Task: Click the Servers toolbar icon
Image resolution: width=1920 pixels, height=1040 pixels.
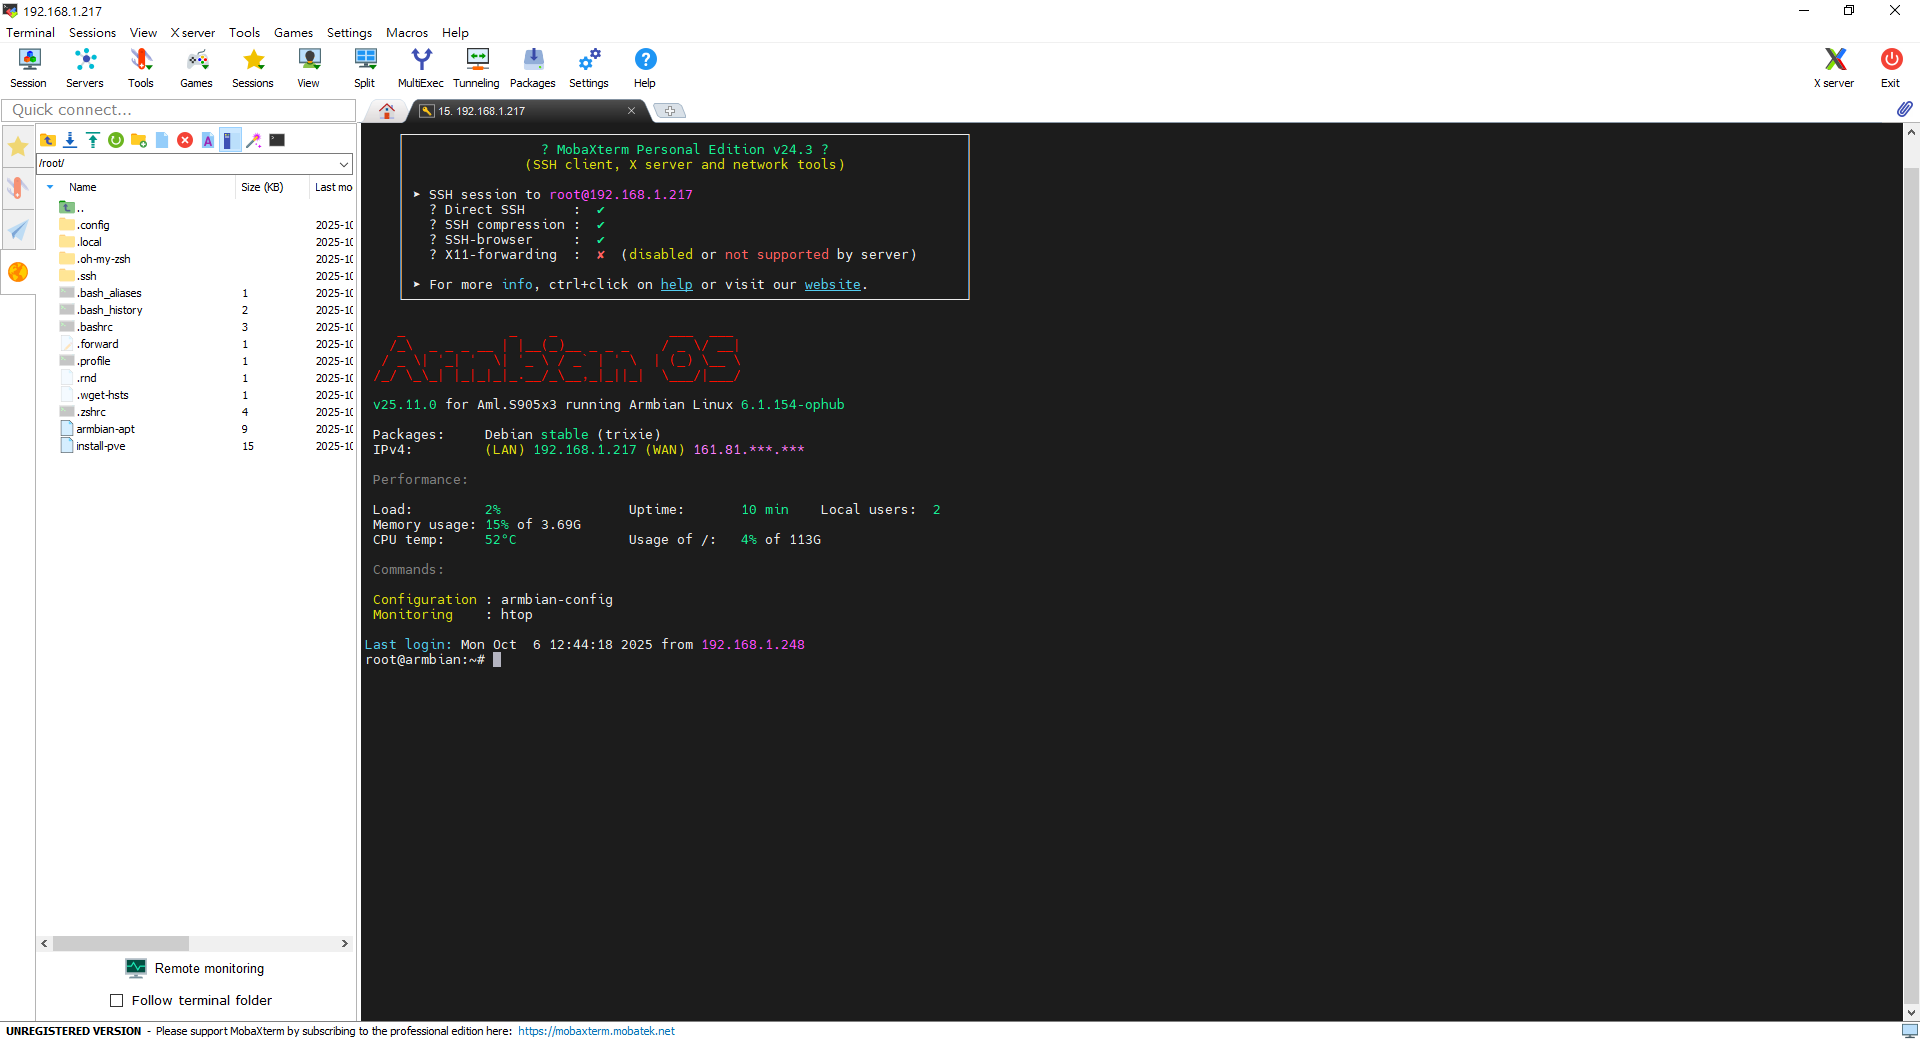Action: point(85,68)
